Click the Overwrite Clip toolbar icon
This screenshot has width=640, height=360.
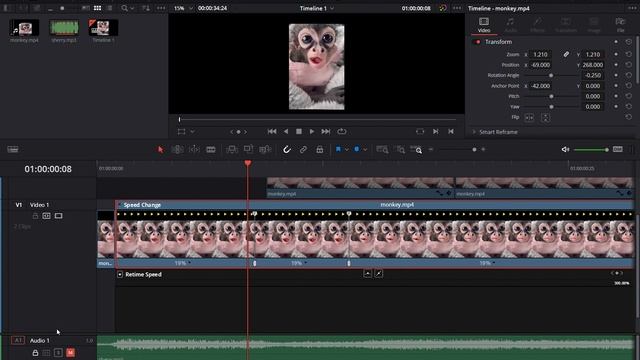click(x=248, y=150)
